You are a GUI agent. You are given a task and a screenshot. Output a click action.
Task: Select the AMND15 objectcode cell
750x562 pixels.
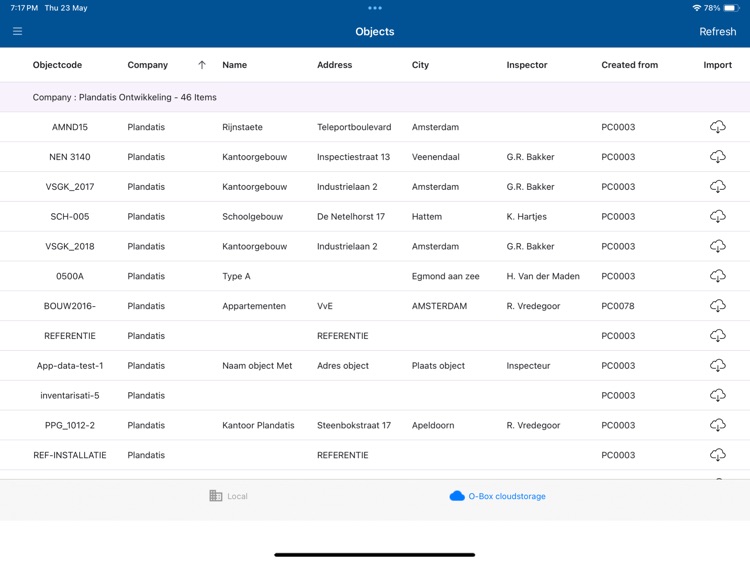click(70, 127)
